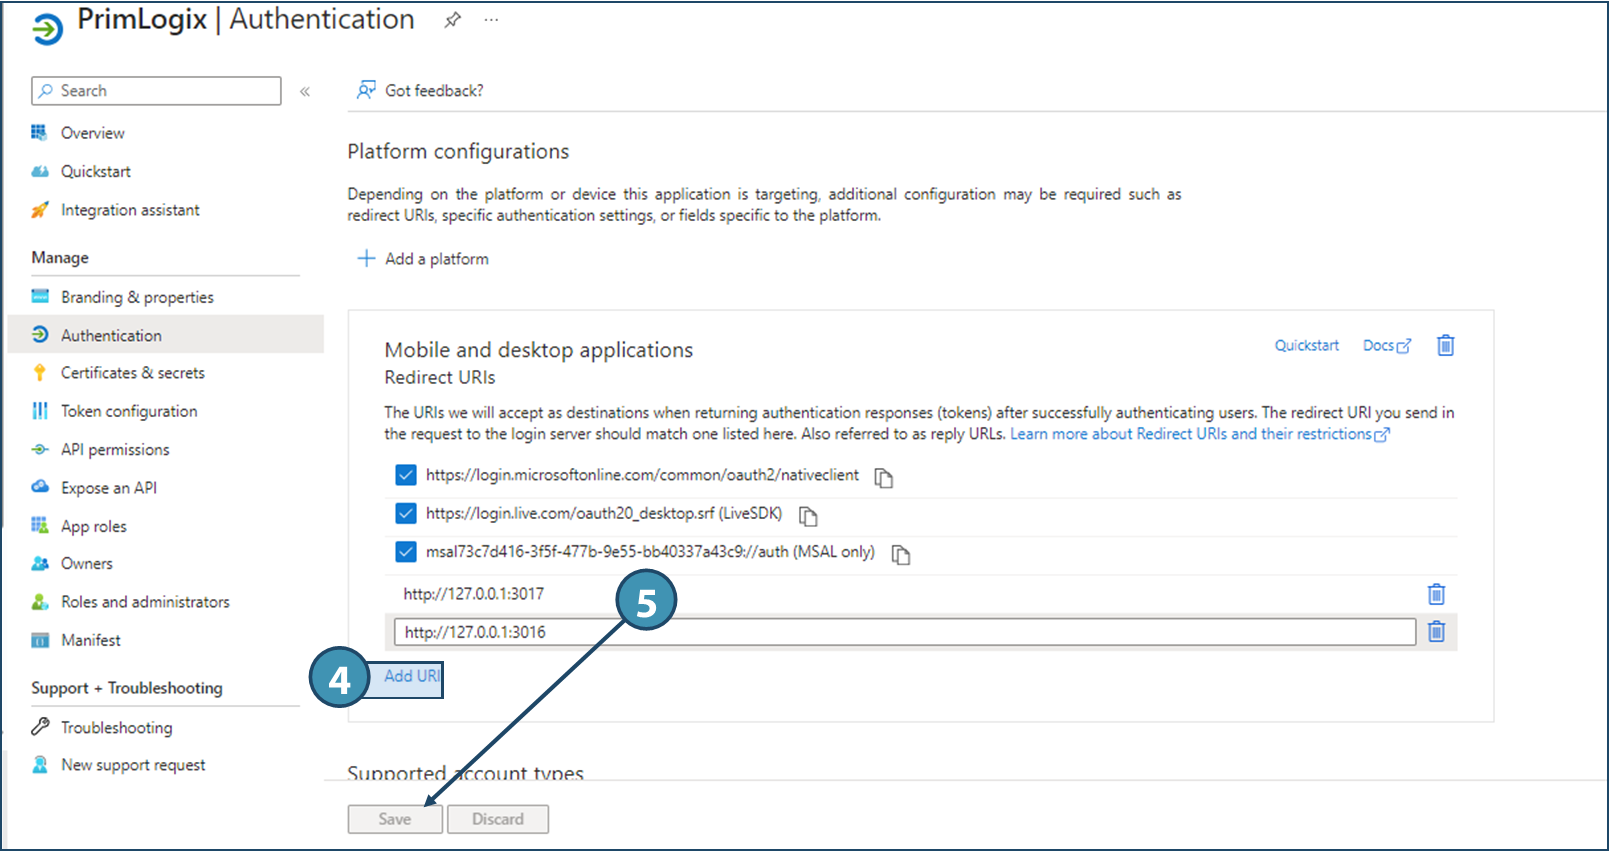Open the ellipsis more options menu
The width and height of the screenshot is (1609, 852).
pyautogui.click(x=491, y=20)
